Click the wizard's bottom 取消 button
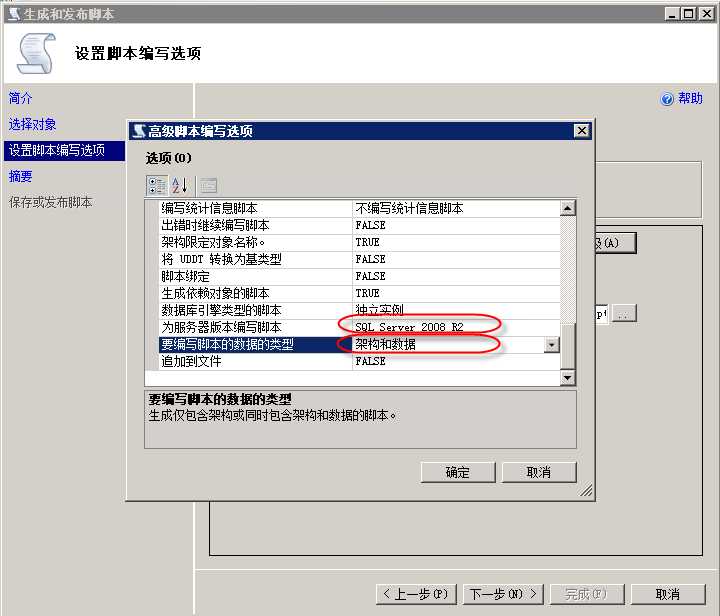The image size is (720, 616). click(668, 594)
